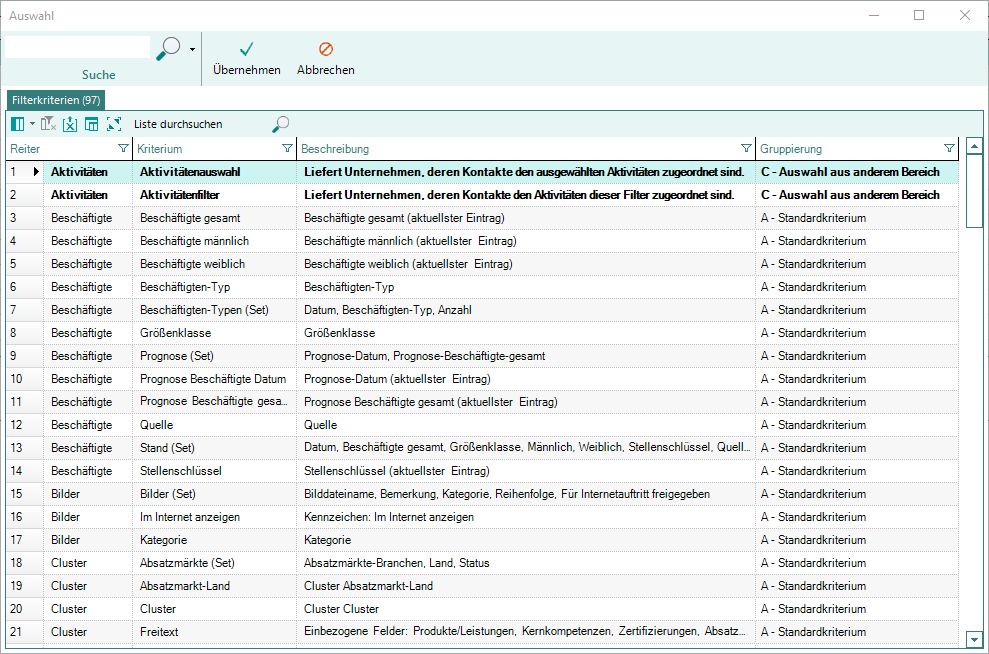This screenshot has width=989, height=654.
Task: Click in the Suche text field
Action: tap(77, 47)
